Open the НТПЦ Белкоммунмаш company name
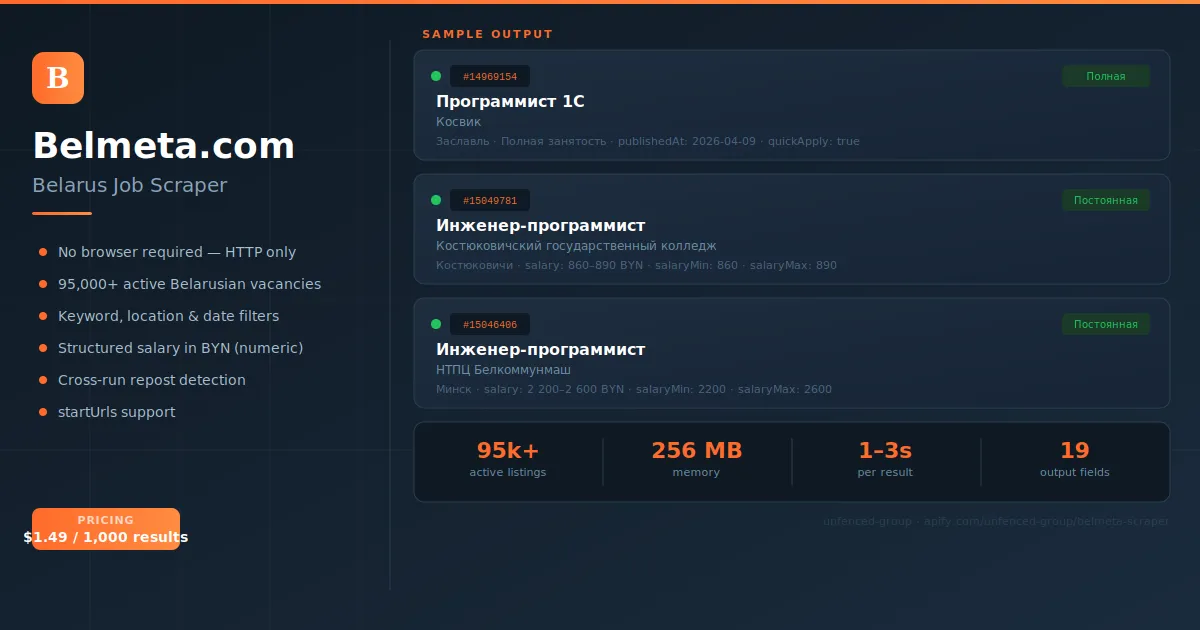Viewport: 1200px width, 630px height. pos(503,370)
